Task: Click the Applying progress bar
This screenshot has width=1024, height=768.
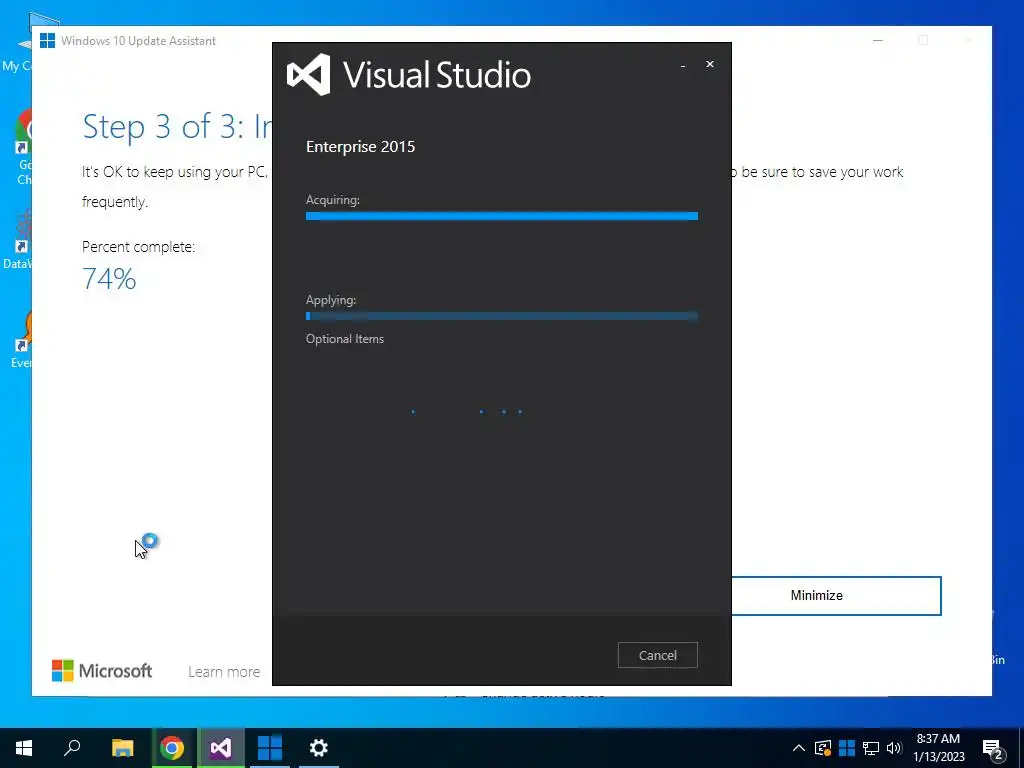Action: [502, 316]
